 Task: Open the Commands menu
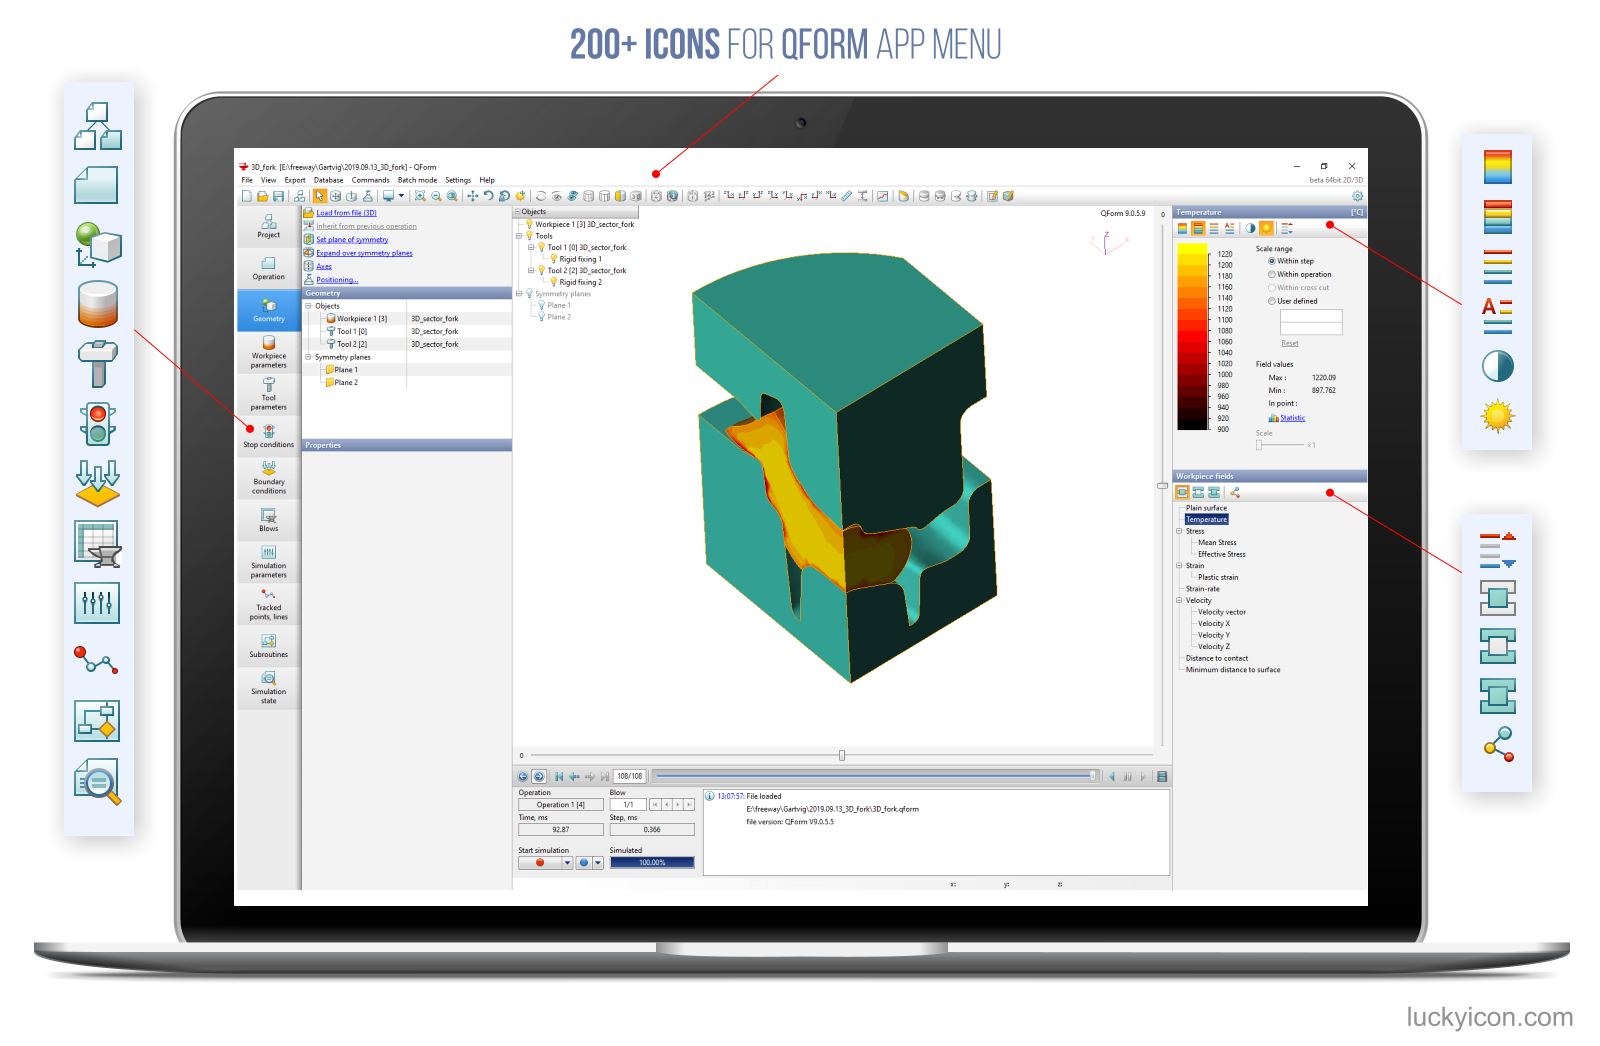370,180
